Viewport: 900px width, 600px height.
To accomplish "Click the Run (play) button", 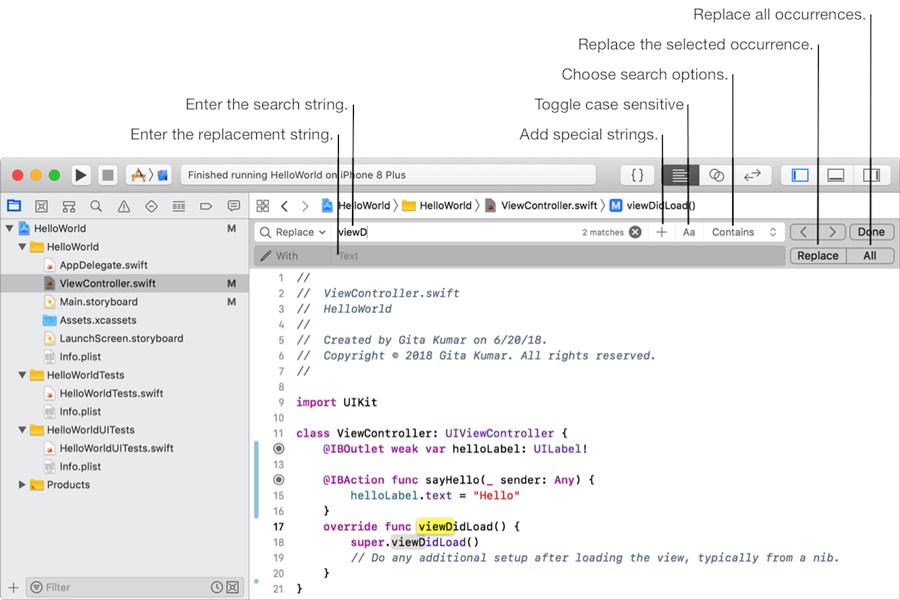I will pyautogui.click(x=81, y=175).
